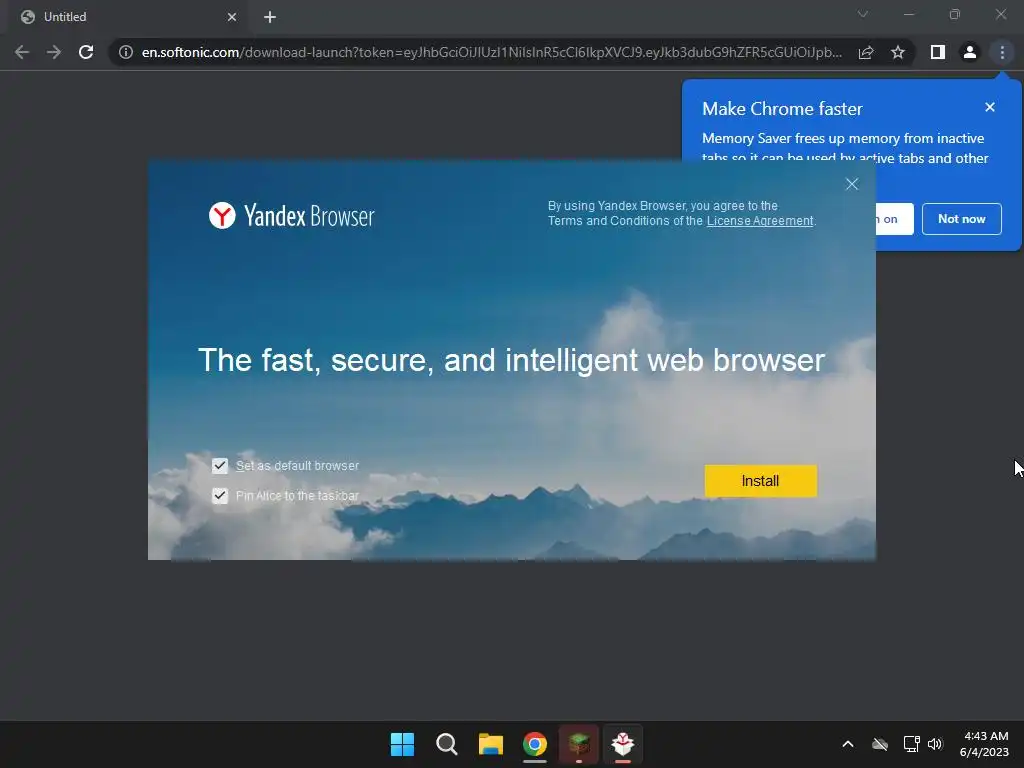The image size is (1024, 768).
Task: Open the red box installer taskbar app
Action: (623, 744)
